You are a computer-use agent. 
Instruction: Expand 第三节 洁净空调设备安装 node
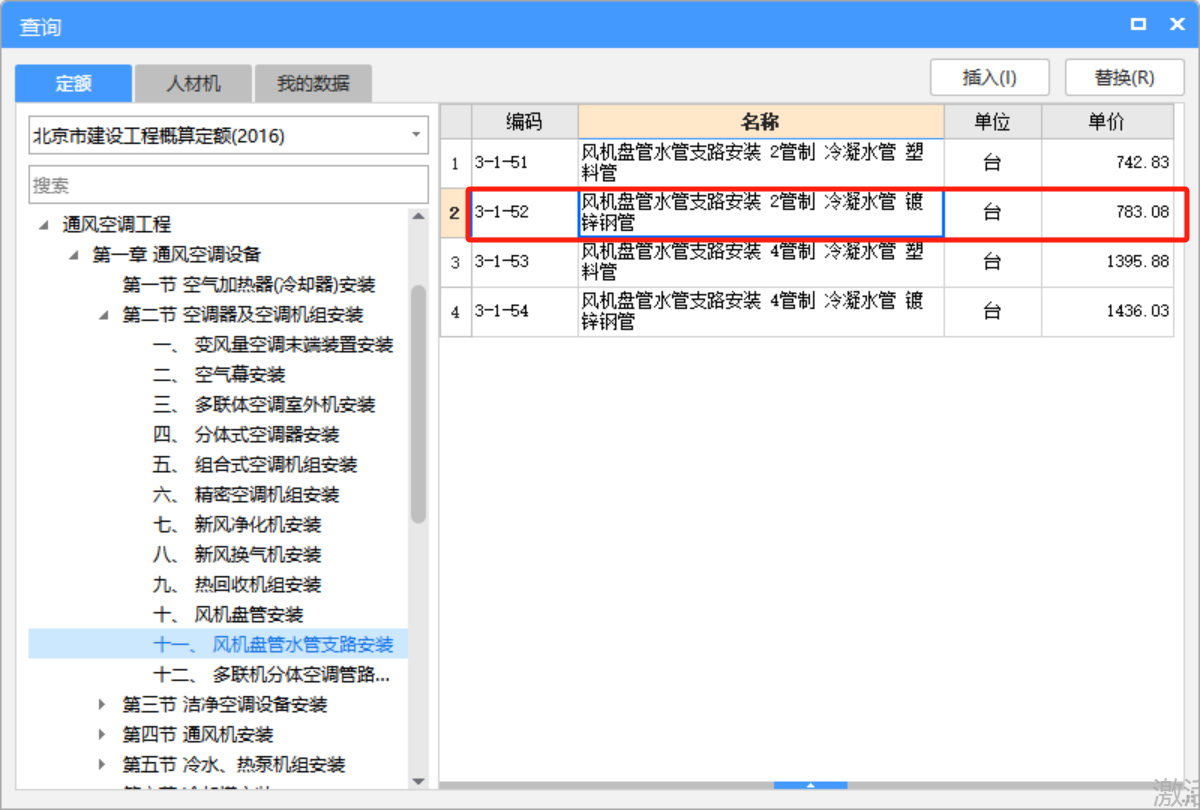coord(103,705)
